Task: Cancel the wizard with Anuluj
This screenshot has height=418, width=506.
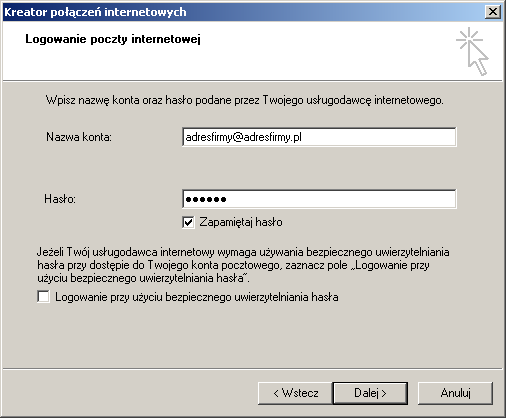Action: pos(455,393)
